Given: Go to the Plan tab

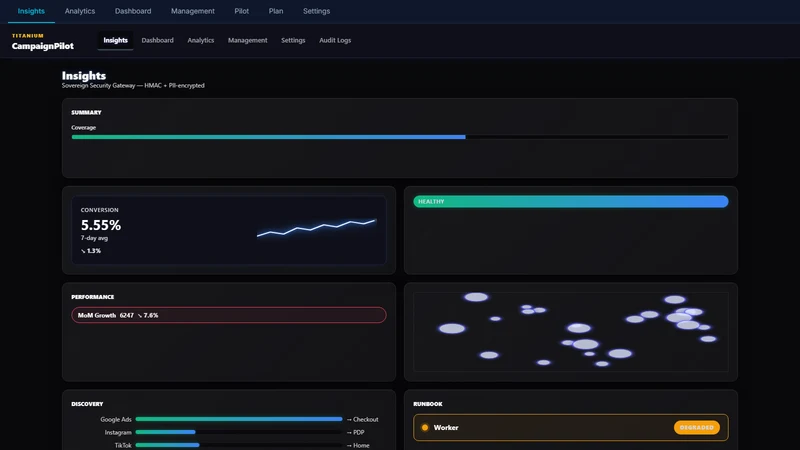Looking at the screenshot, I should click(276, 11).
